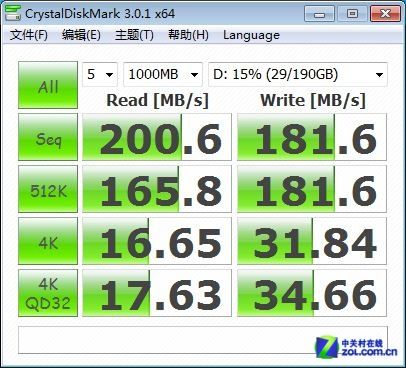Image resolution: width=406 pixels, height=368 pixels.
Task: Start the Seq sequential test
Action: (x=48, y=137)
